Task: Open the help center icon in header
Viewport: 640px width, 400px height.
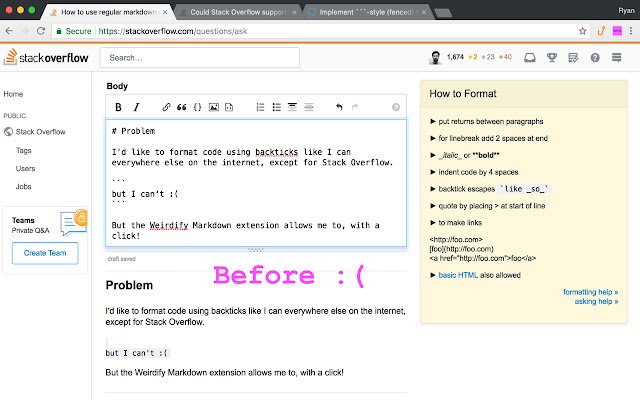Action: (595, 58)
